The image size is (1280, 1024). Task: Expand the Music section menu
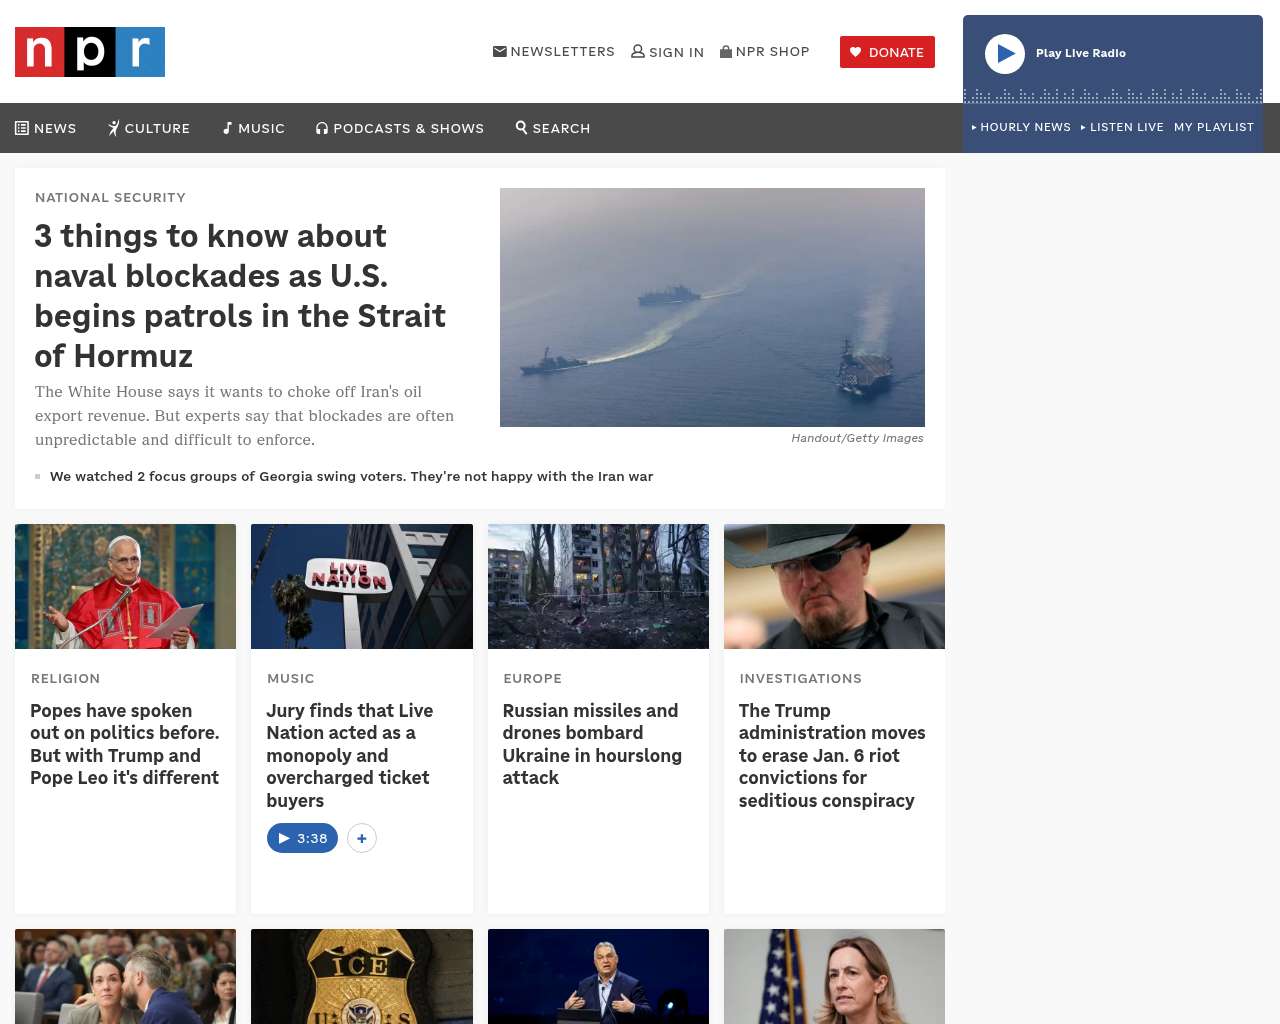coord(254,128)
